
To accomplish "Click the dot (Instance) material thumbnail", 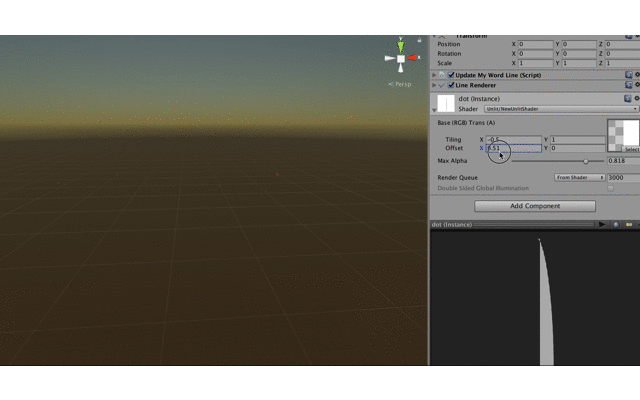I will click(446, 103).
